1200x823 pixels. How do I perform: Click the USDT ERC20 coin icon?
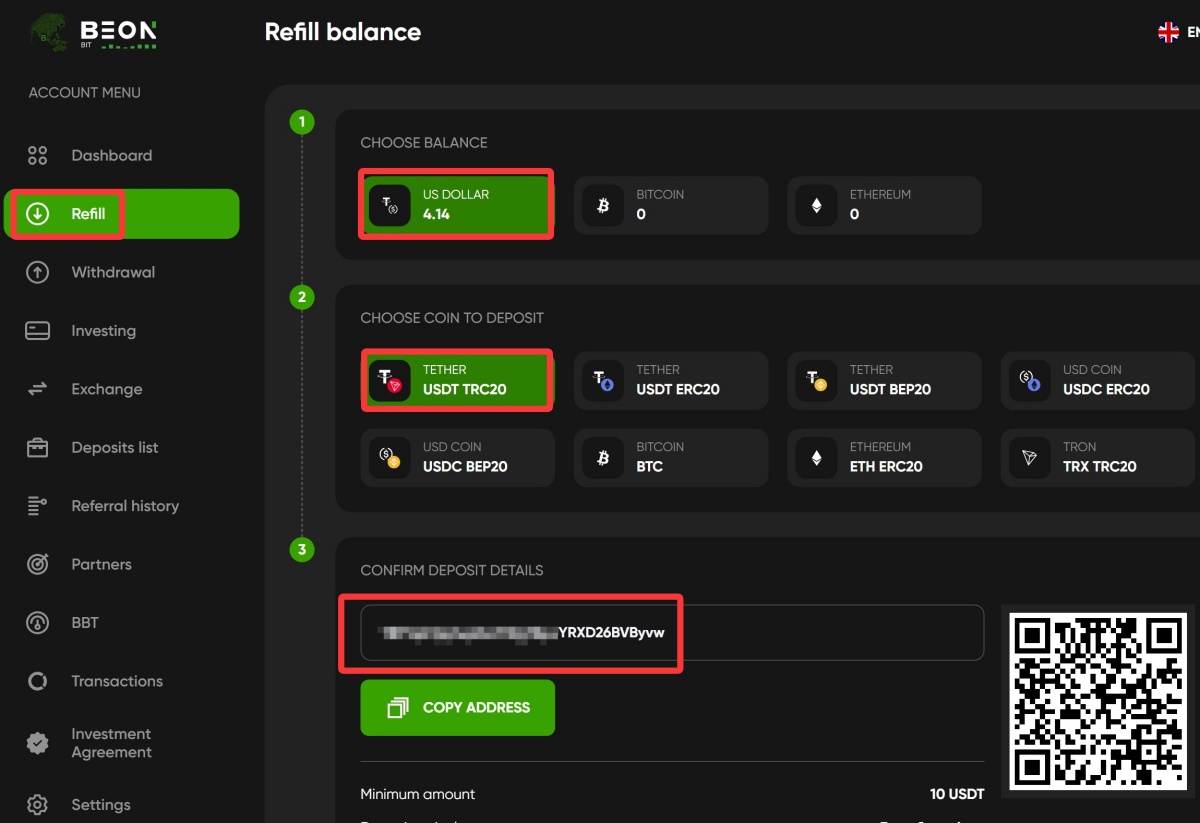click(x=603, y=380)
